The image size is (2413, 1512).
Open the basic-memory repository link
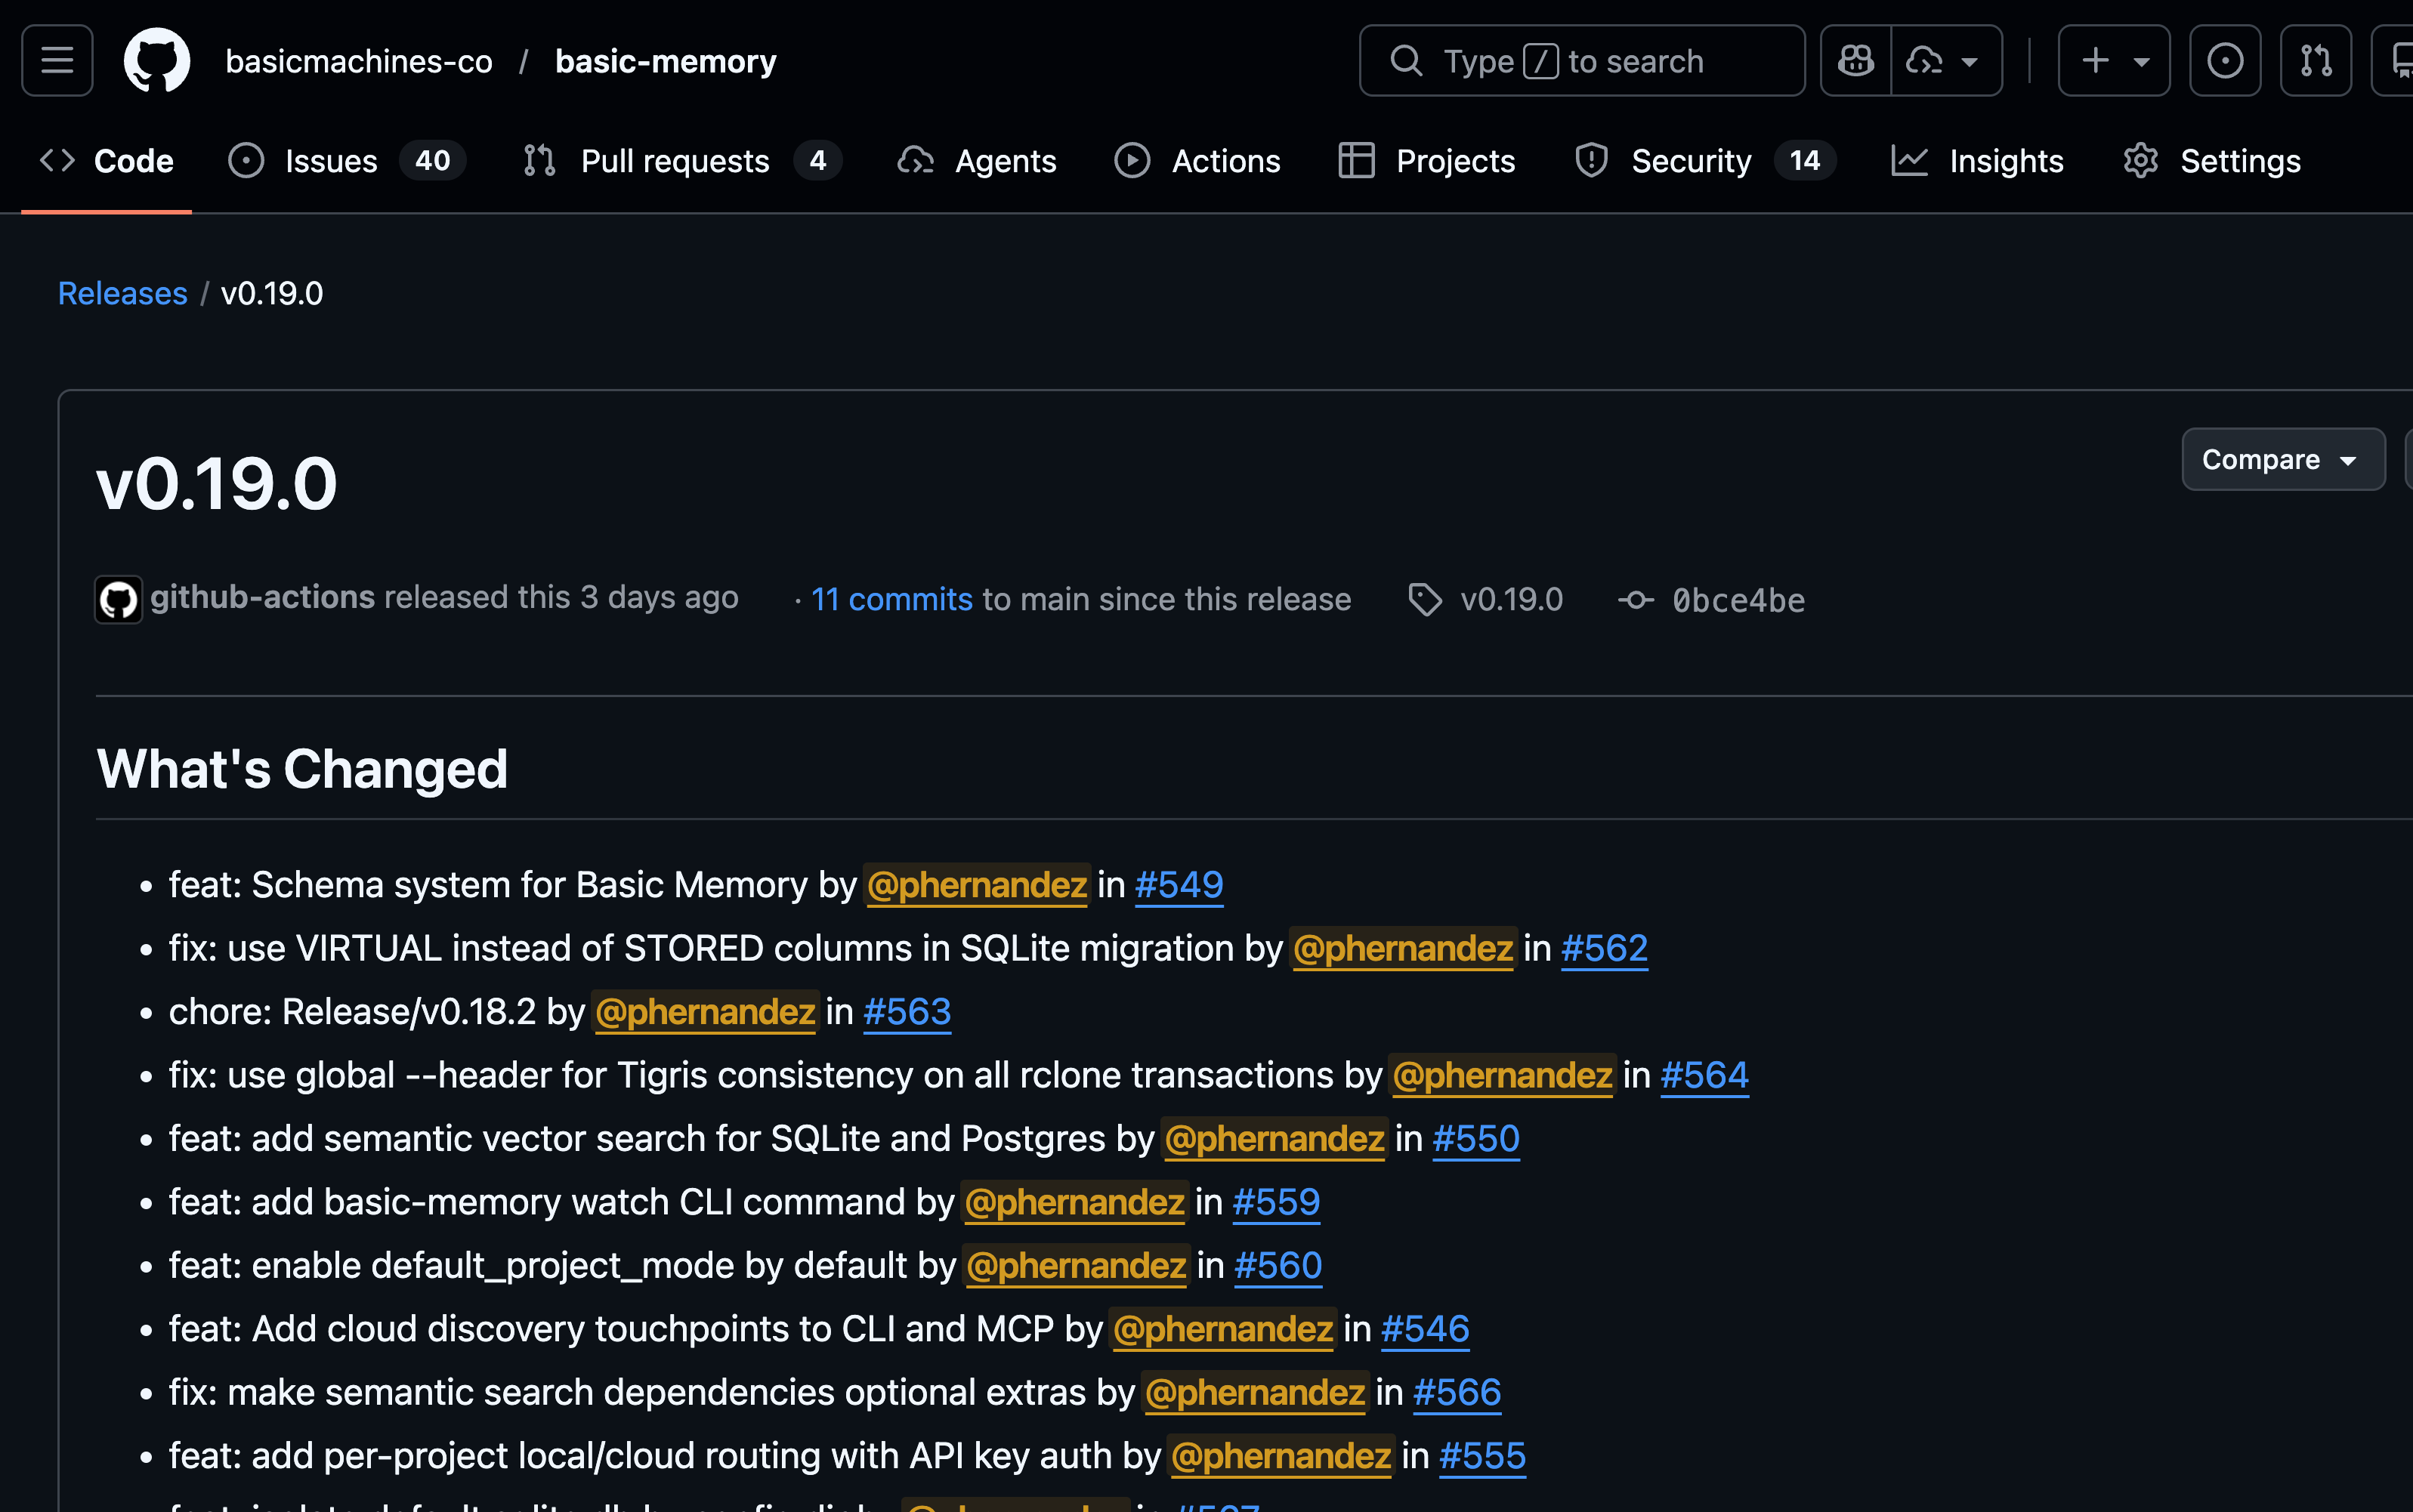[x=666, y=61]
